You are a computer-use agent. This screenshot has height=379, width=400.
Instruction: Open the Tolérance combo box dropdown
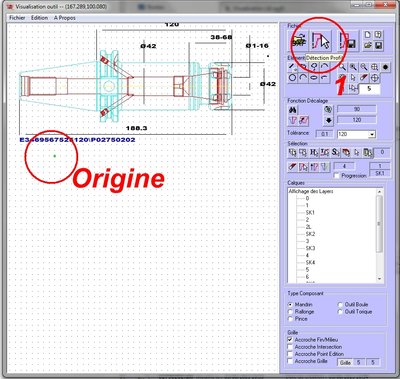(x=372, y=134)
